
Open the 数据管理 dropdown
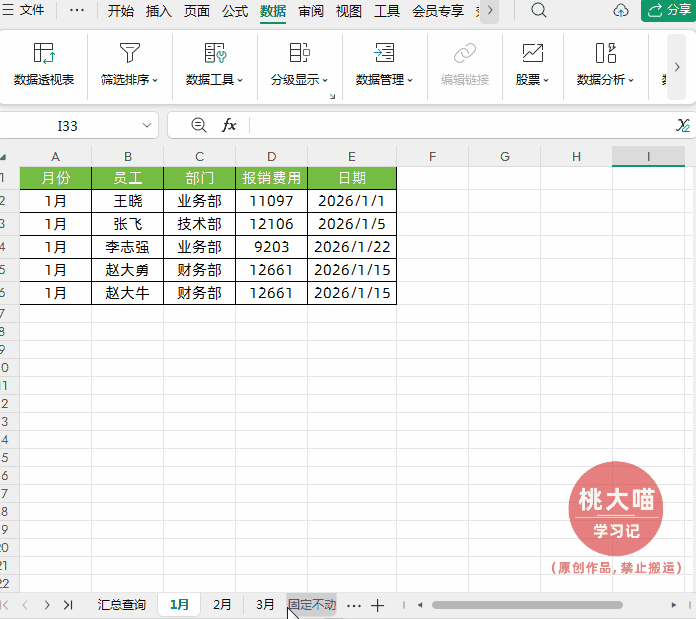[x=384, y=64]
